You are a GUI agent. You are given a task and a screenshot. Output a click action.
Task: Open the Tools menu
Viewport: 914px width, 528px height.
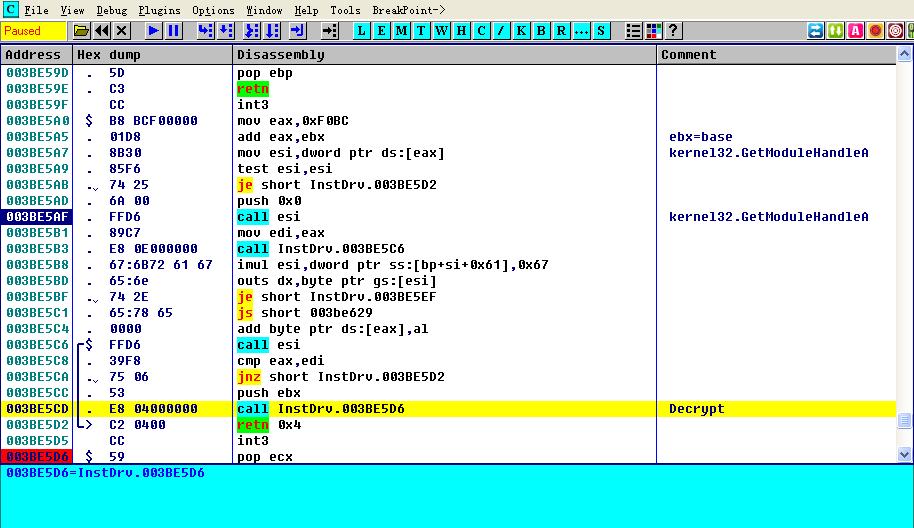(345, 10)
